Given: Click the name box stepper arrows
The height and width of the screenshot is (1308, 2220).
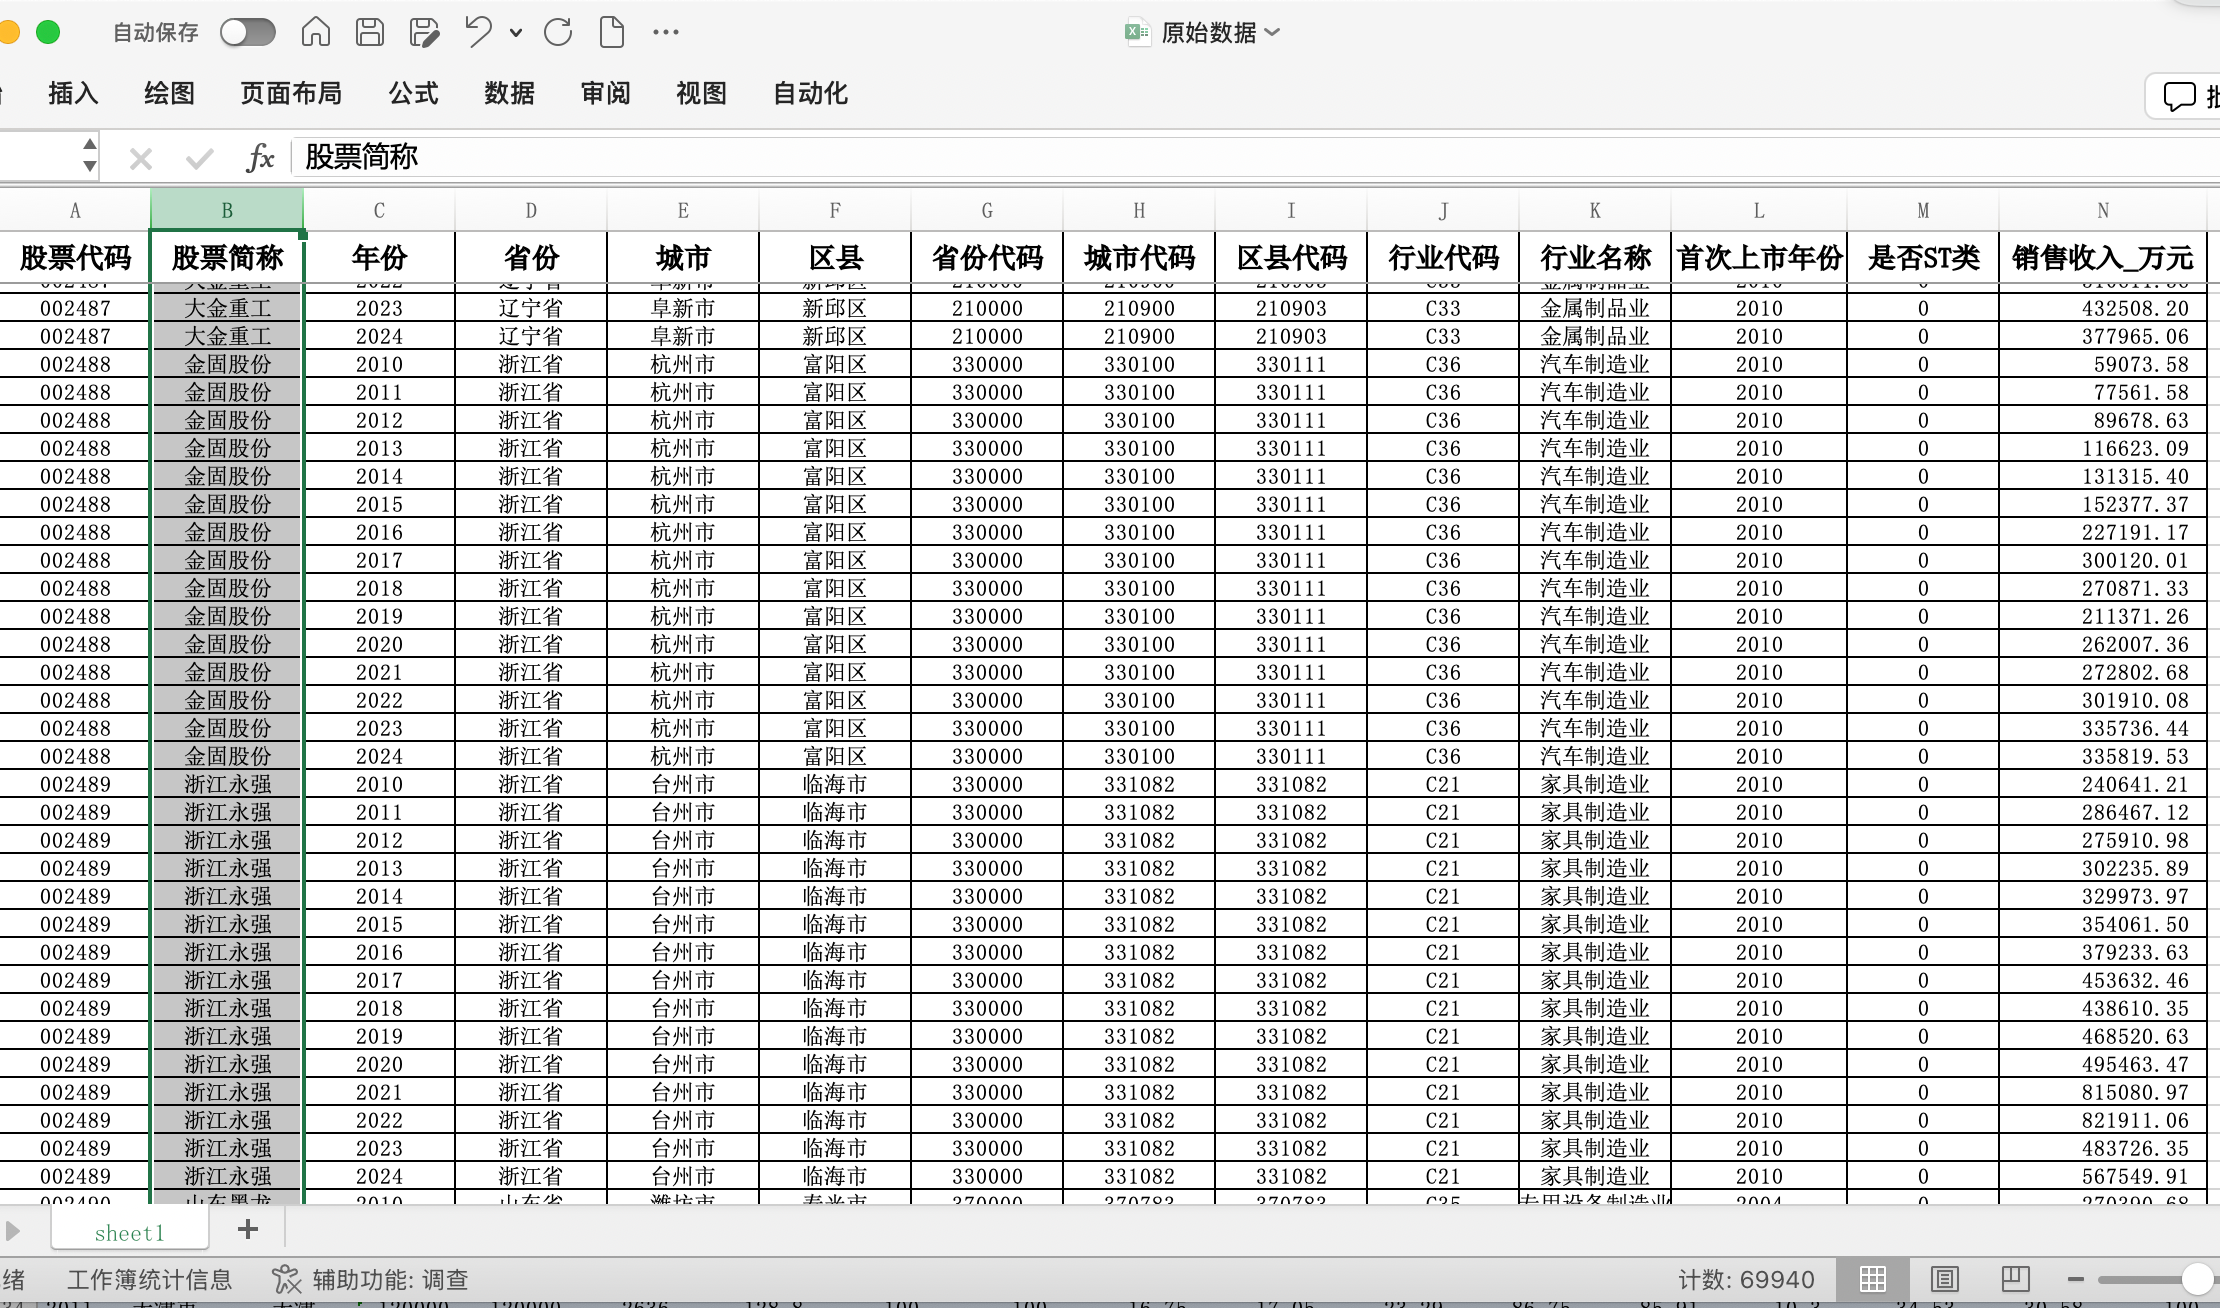Looking at the screenshot, I should [x=90, y=156].
